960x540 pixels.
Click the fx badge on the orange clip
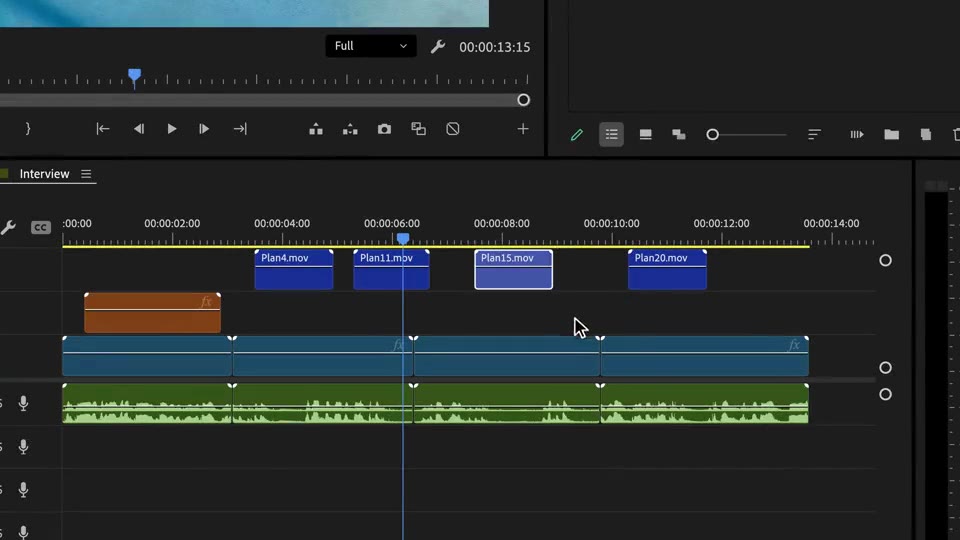(x=206, y=301)
